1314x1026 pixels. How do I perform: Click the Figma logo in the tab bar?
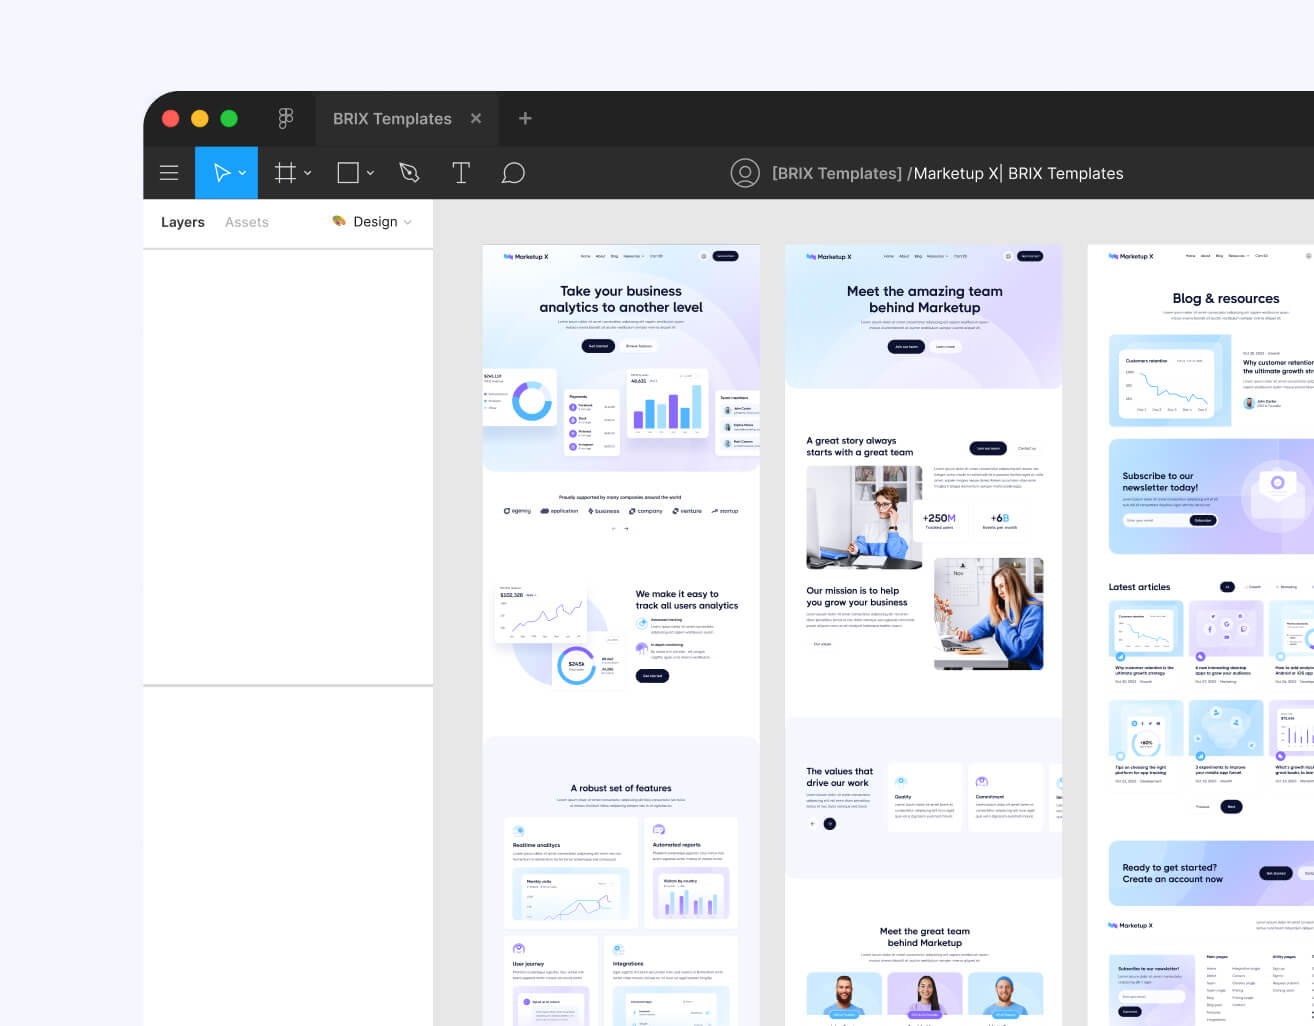coord(286,118)
